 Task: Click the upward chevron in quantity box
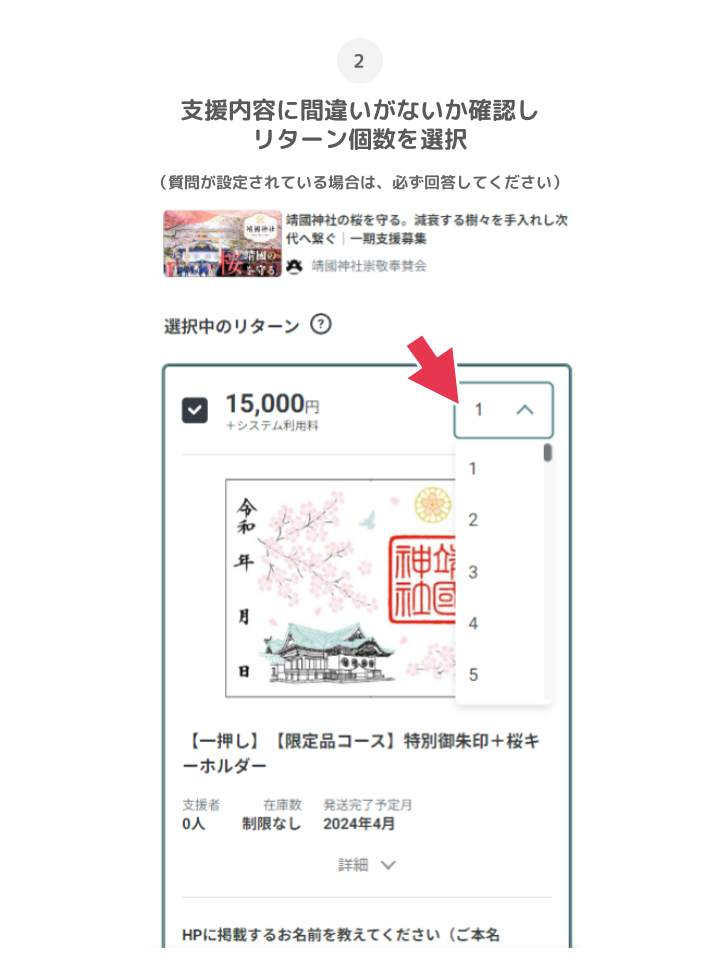[x=525, y=410]
